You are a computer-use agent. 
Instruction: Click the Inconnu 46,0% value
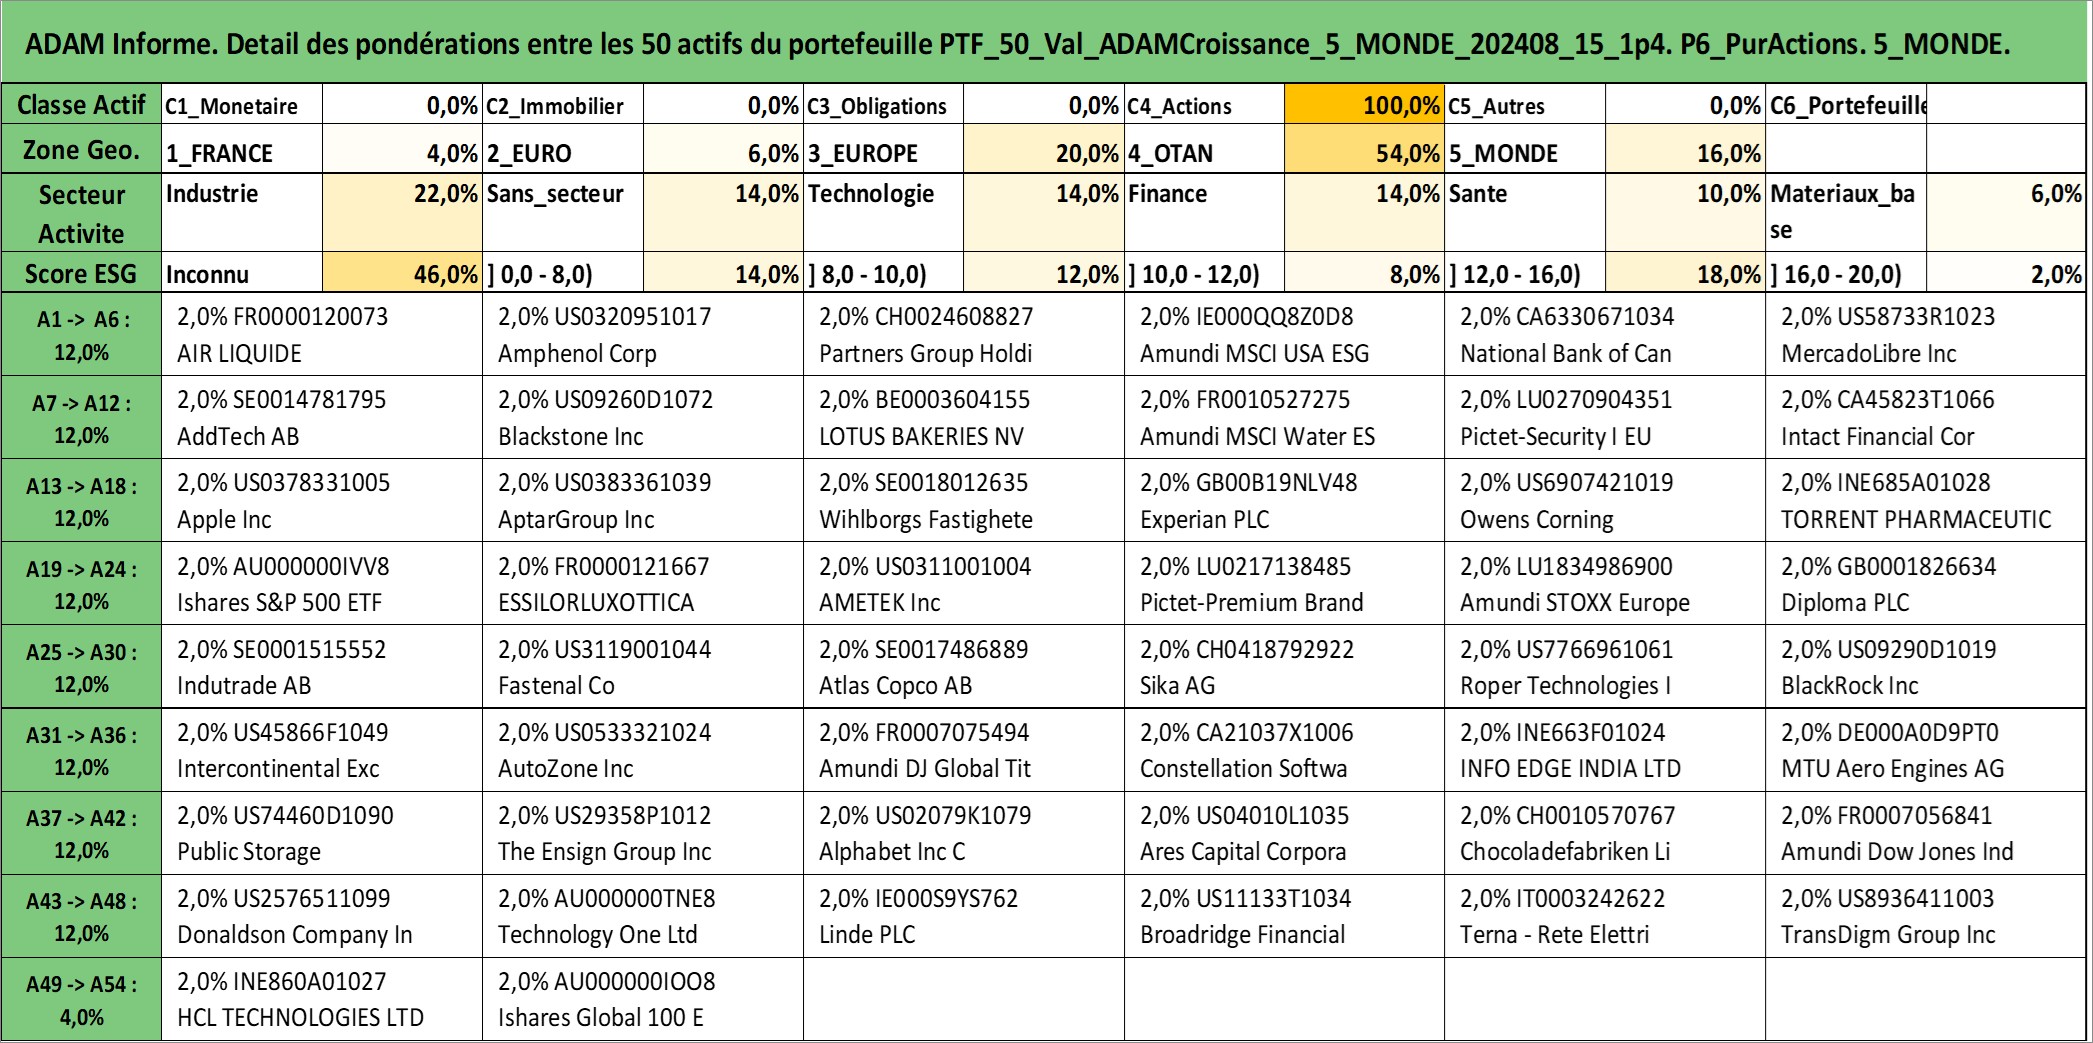point(402,273)
